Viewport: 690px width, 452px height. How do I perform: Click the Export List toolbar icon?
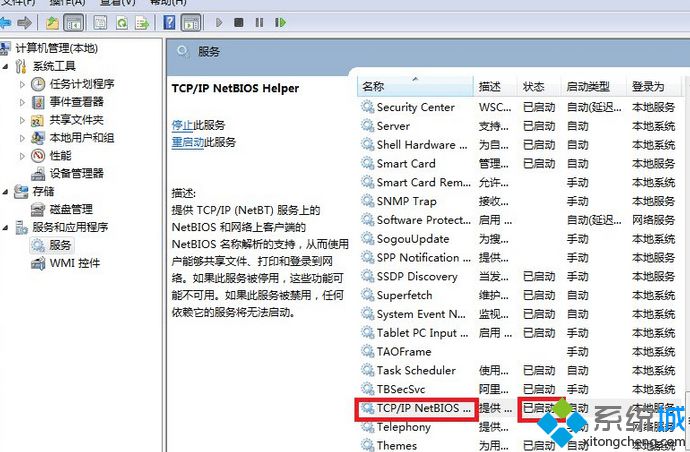(145, 21)
